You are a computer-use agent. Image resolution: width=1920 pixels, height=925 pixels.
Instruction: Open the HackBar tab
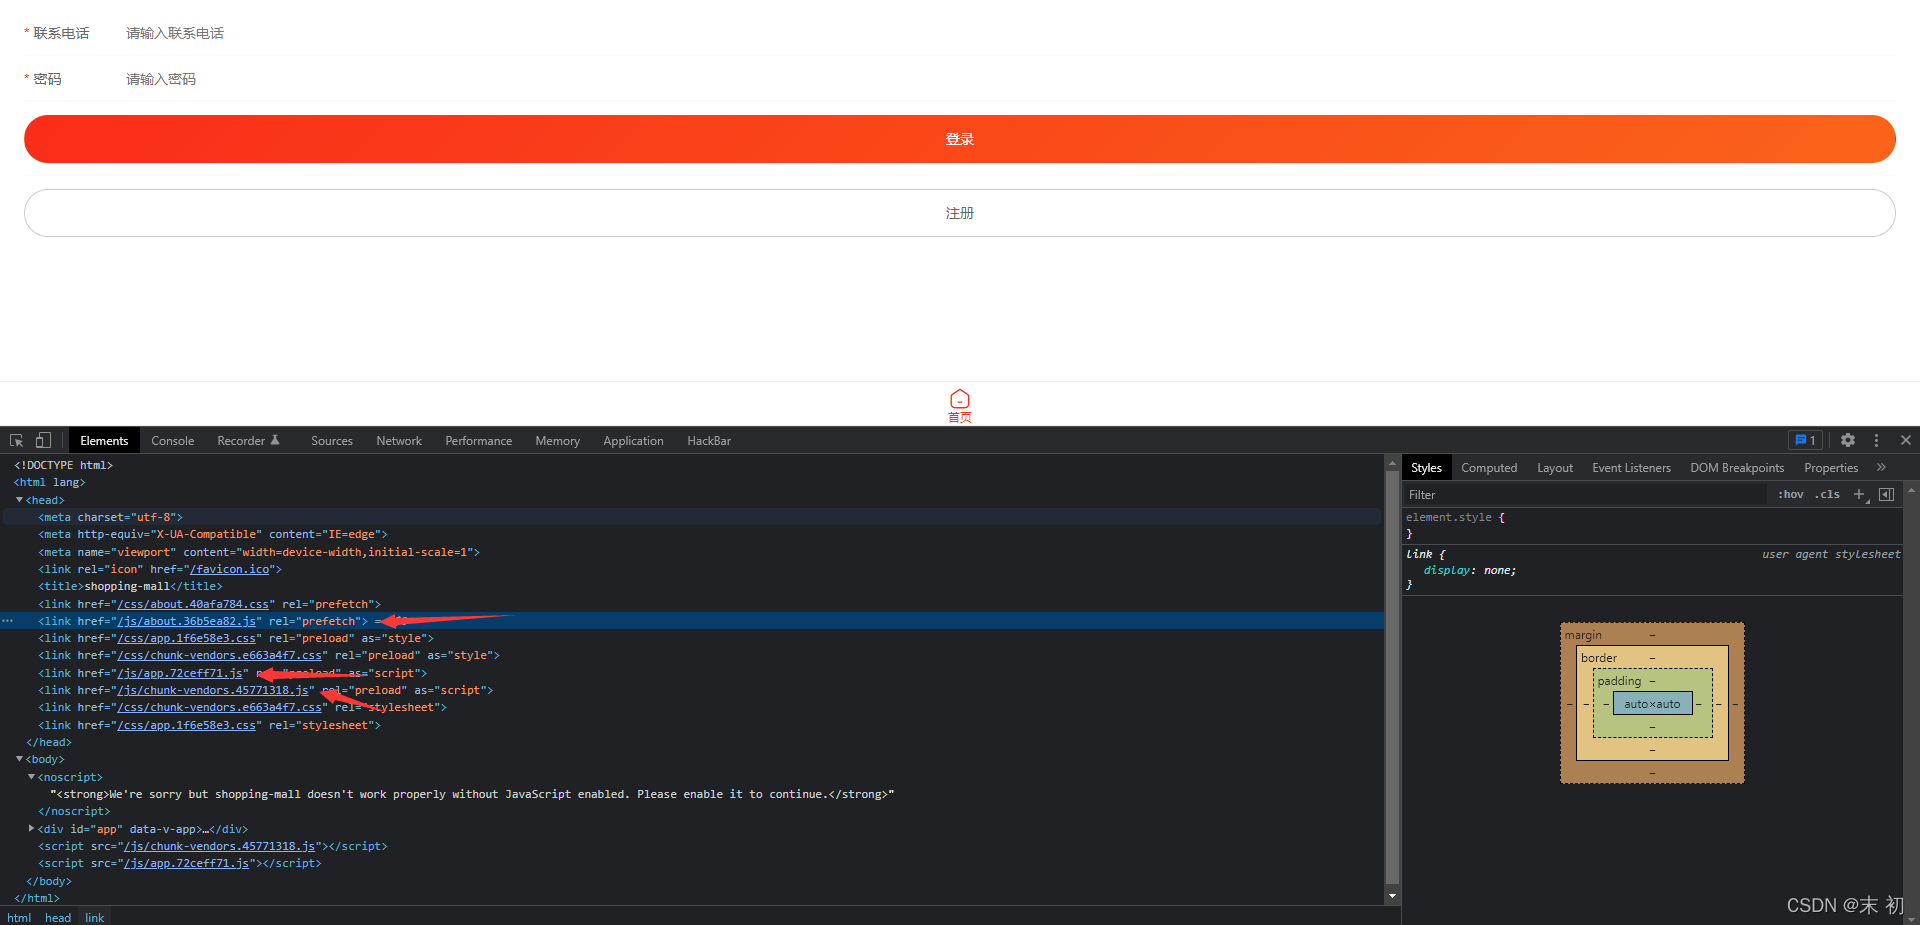coord(709,440)
